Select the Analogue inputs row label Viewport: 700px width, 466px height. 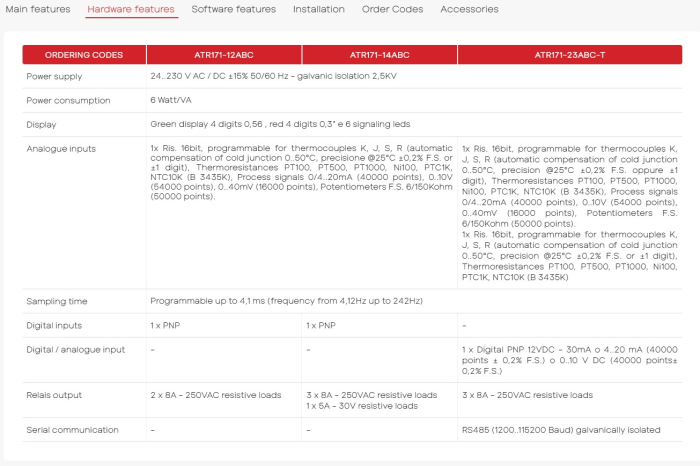(61, 149)
